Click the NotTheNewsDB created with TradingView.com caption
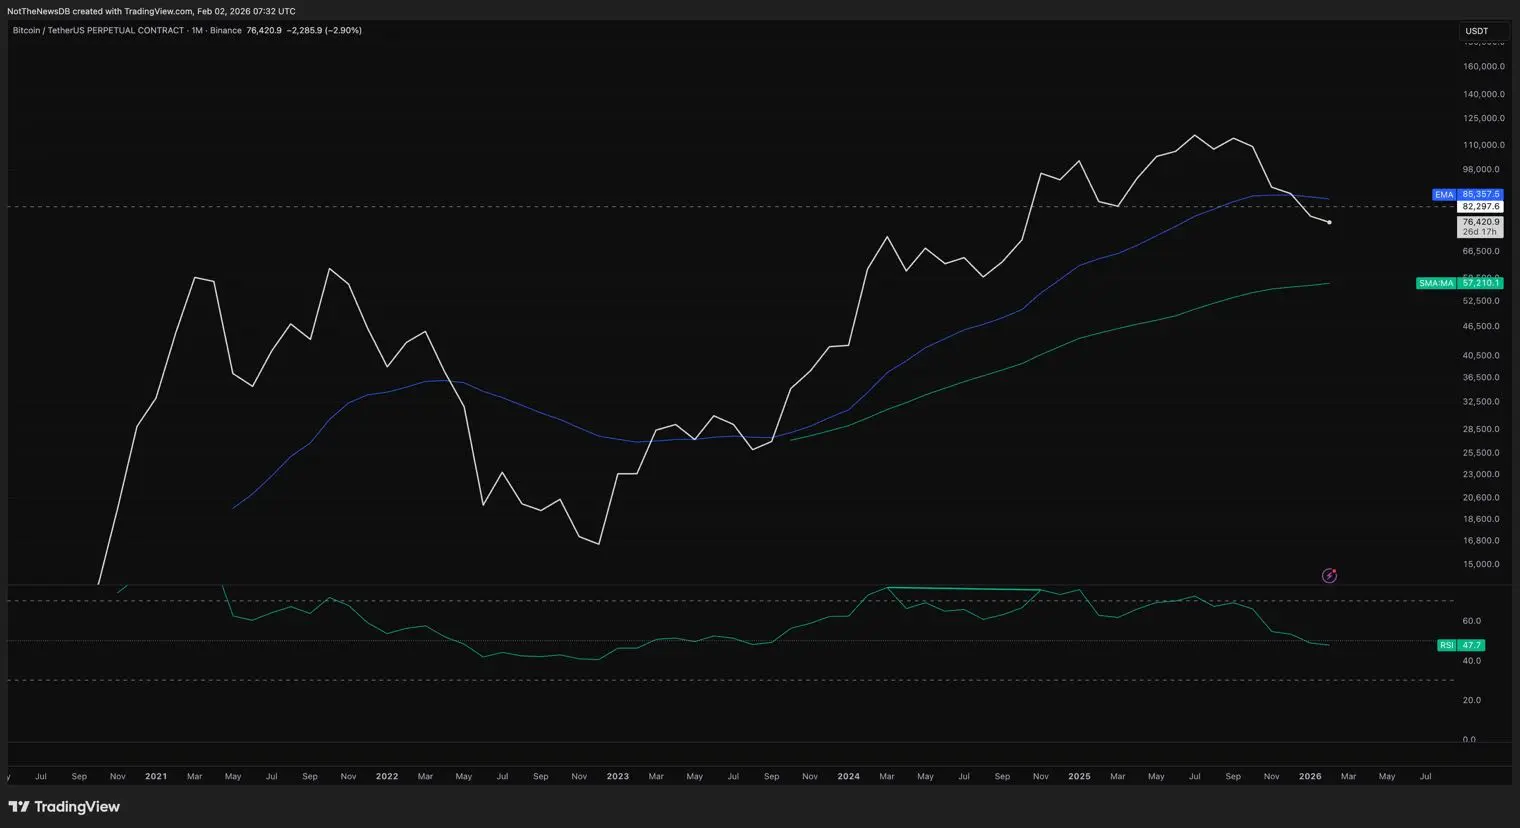Screen dimensions: 1520x828 [x=151, y=11]
